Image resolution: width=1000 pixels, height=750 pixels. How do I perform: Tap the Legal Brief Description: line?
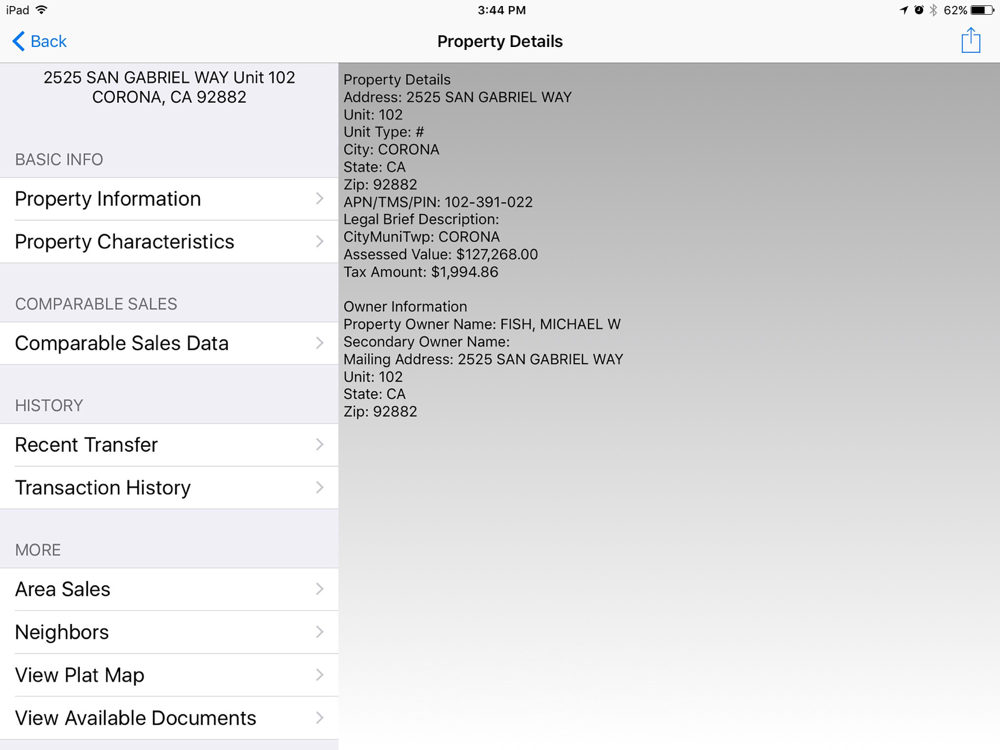(421, 219)
